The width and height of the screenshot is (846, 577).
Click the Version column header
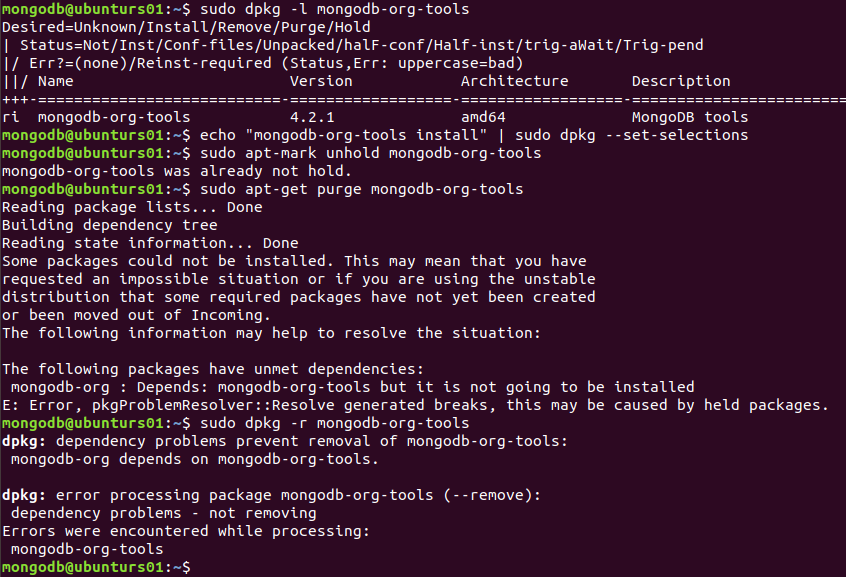point(320,81)
